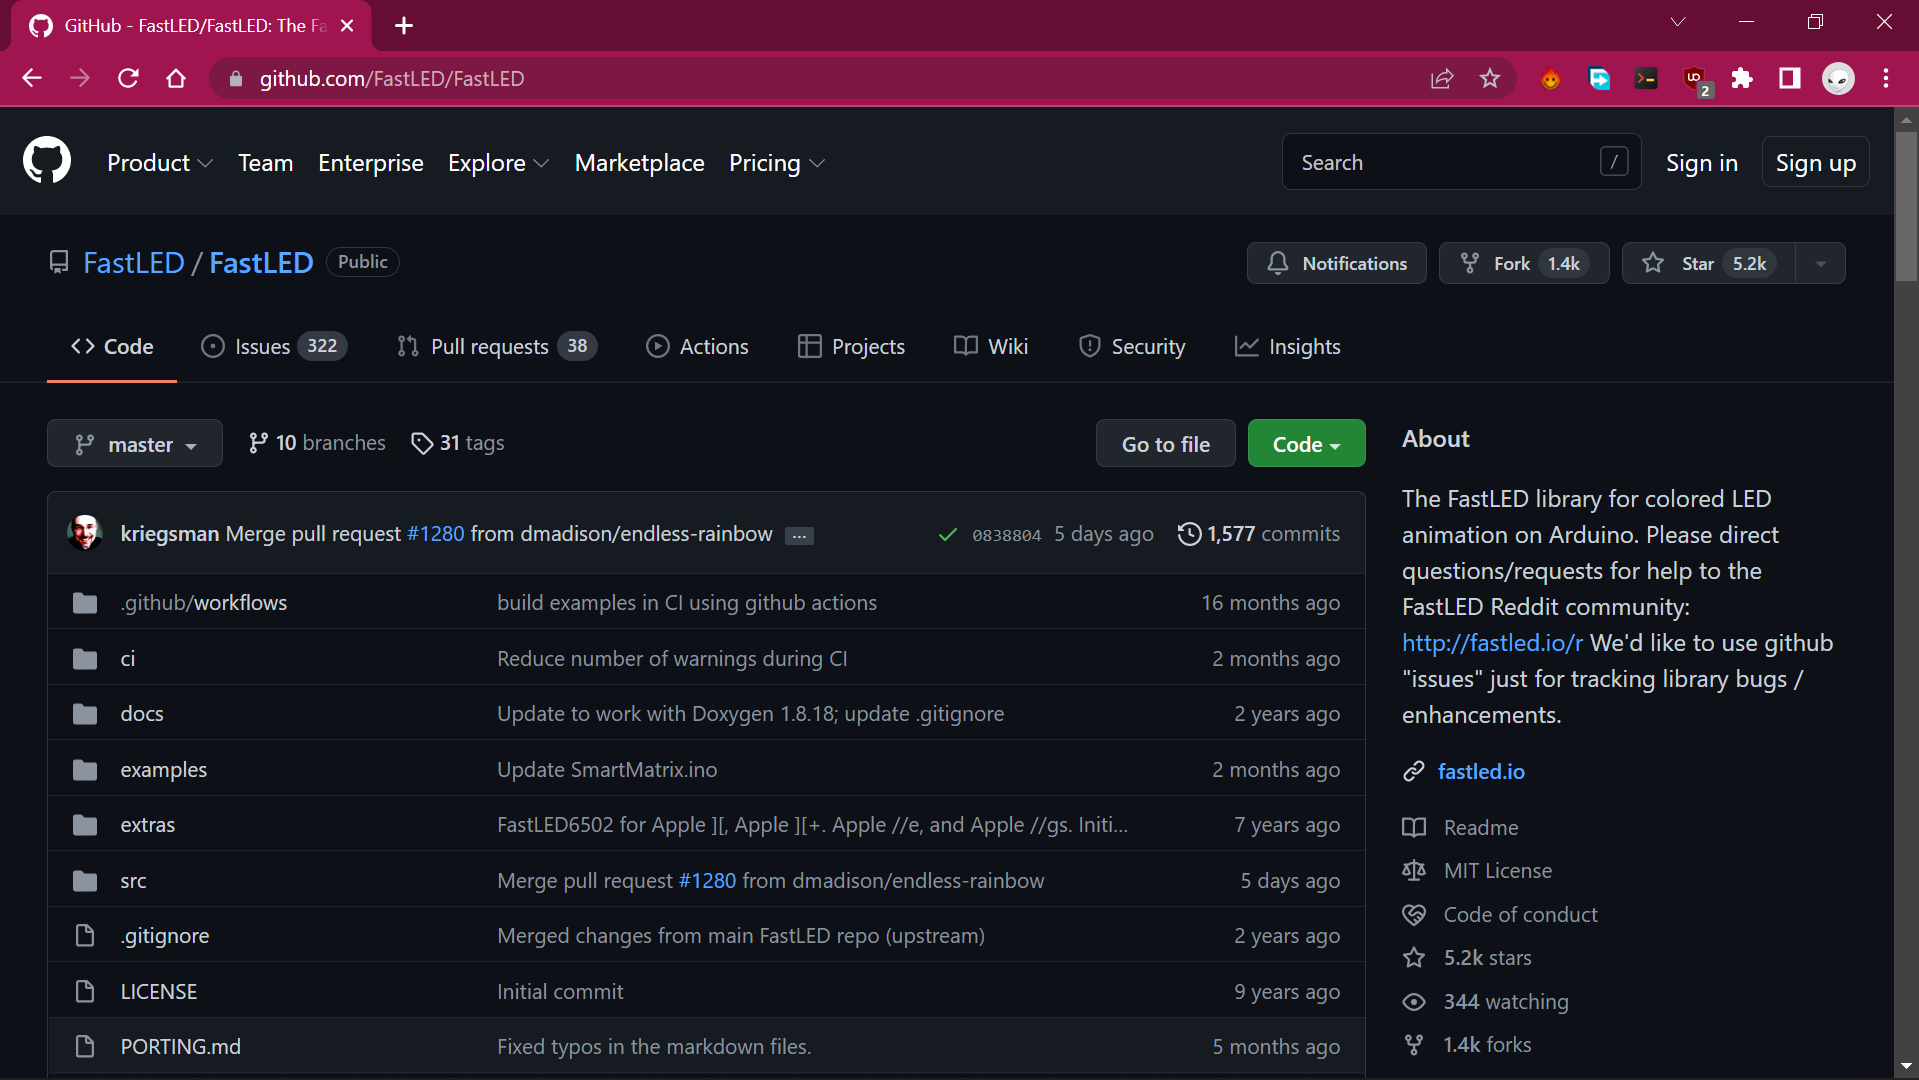Click the blue translate extension icon

point(1599,78)
